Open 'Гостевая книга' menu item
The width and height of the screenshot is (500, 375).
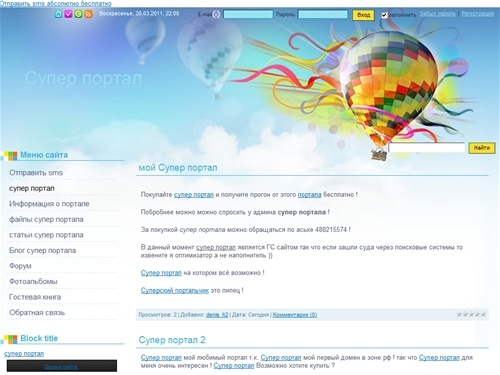[x=35, y=297]
